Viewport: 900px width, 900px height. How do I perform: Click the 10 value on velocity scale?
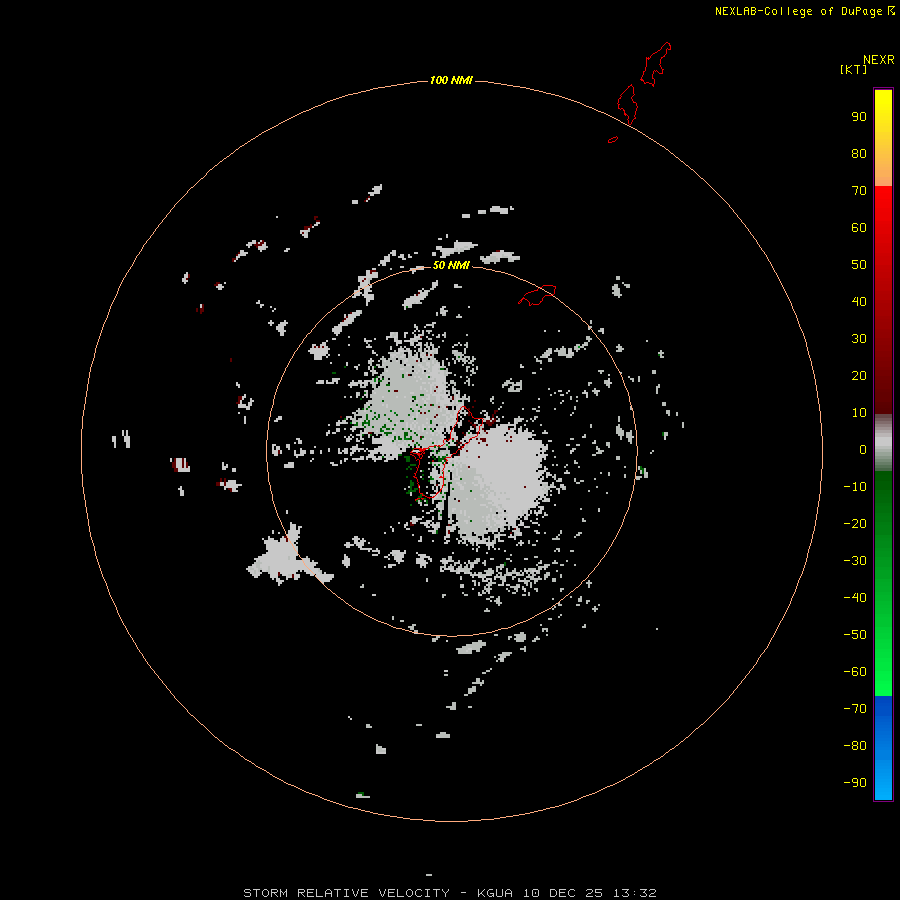(x=859, y=413)
